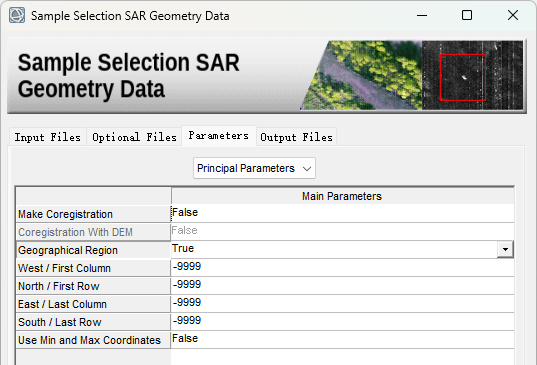
Task: Maximize the Sample Selection SAR Geometry Data window
Action: (467, 15)
